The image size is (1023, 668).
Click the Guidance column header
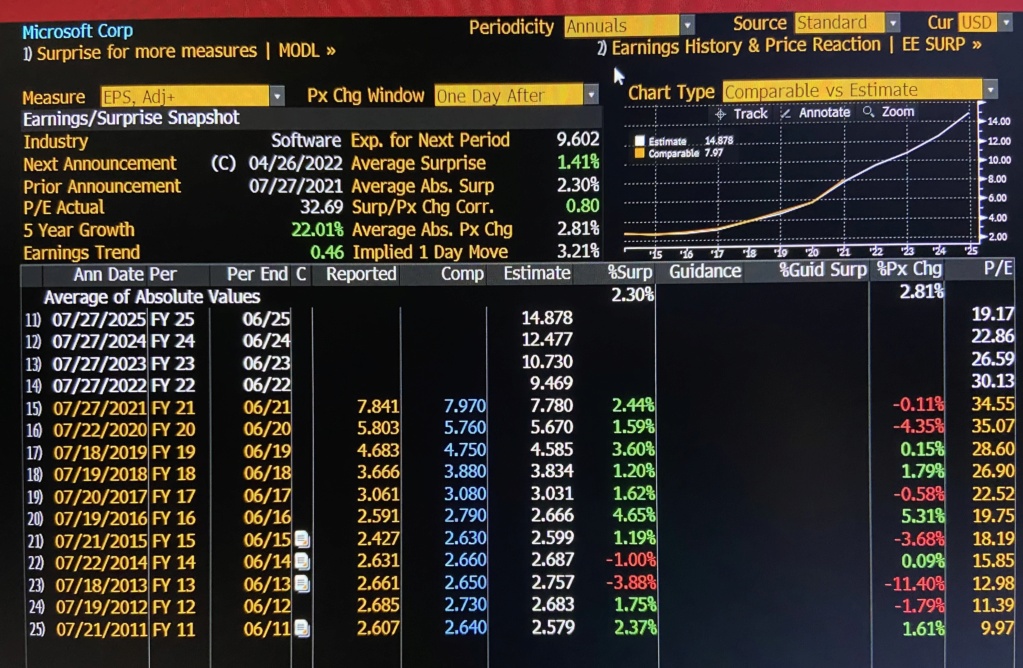click(705, 271)
